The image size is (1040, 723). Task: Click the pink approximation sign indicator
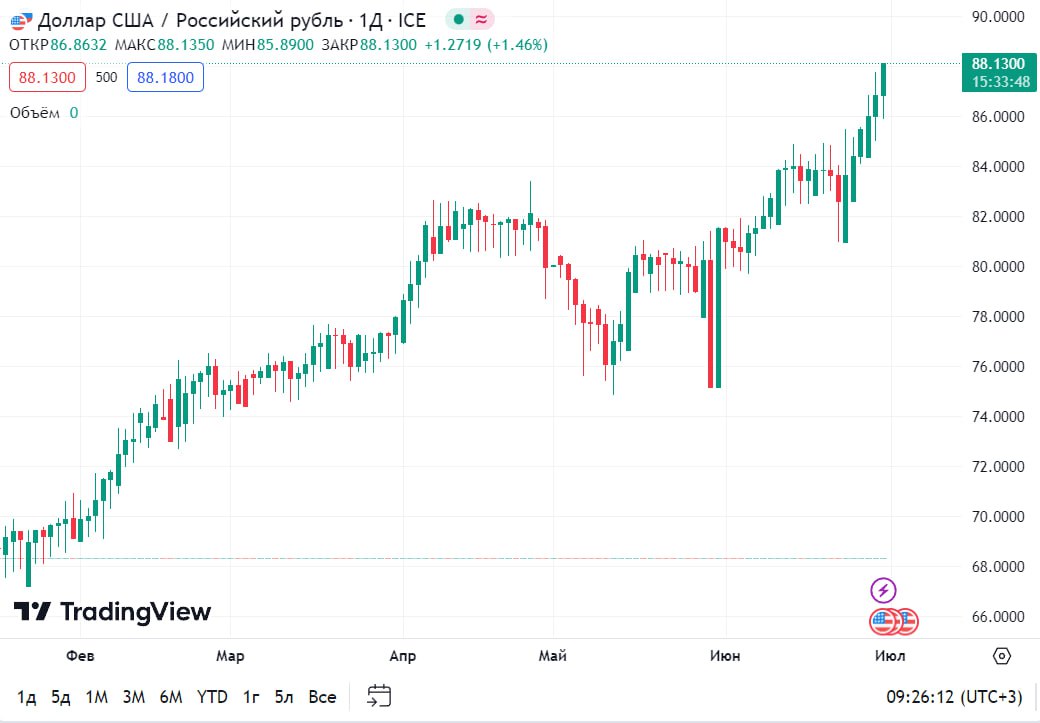481,19
